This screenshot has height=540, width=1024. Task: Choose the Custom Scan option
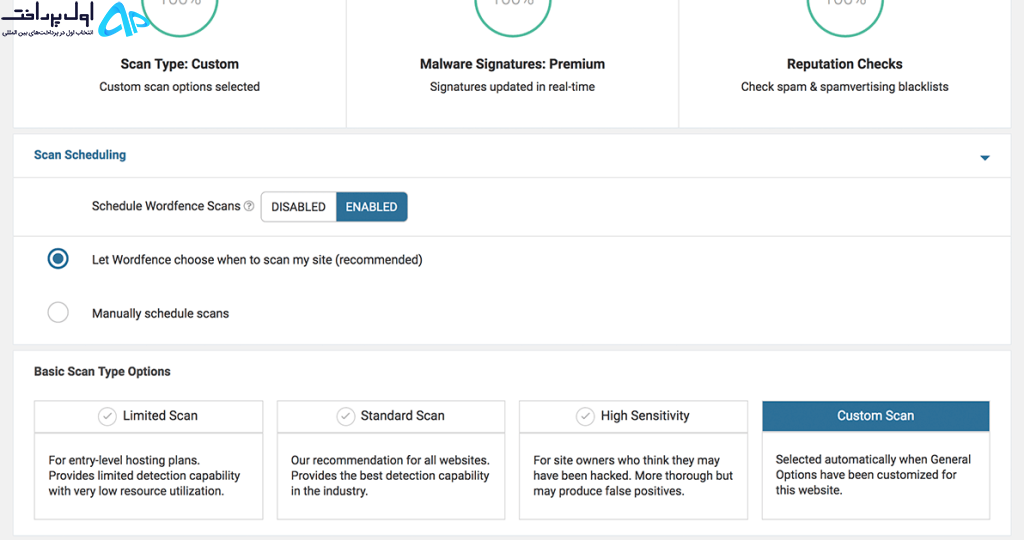click(876, 416)
